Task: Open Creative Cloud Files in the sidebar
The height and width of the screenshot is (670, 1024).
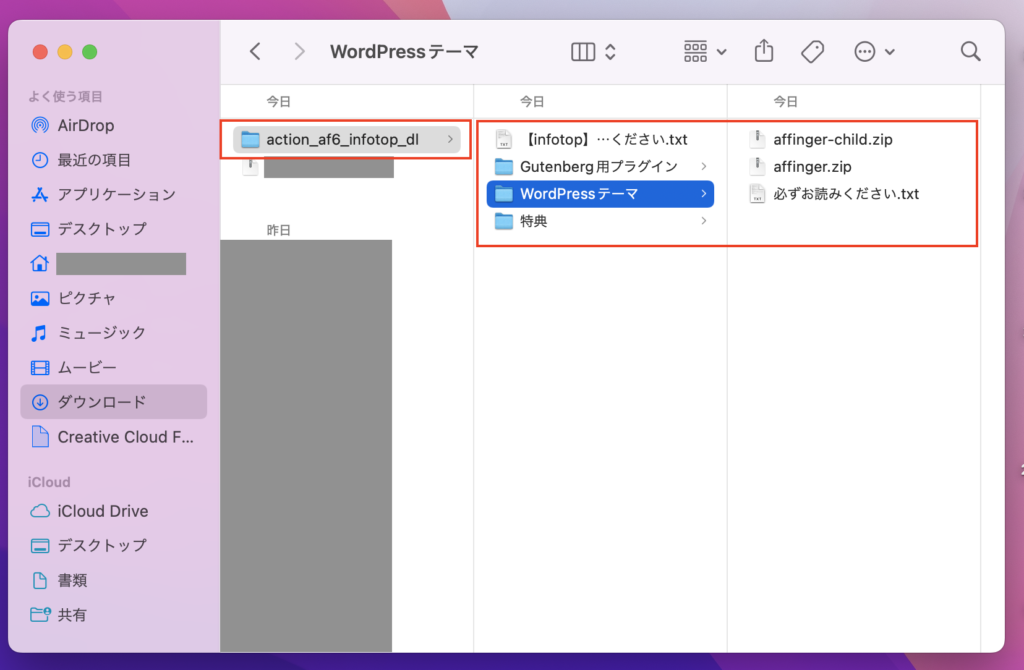Action: click(114, 437)
